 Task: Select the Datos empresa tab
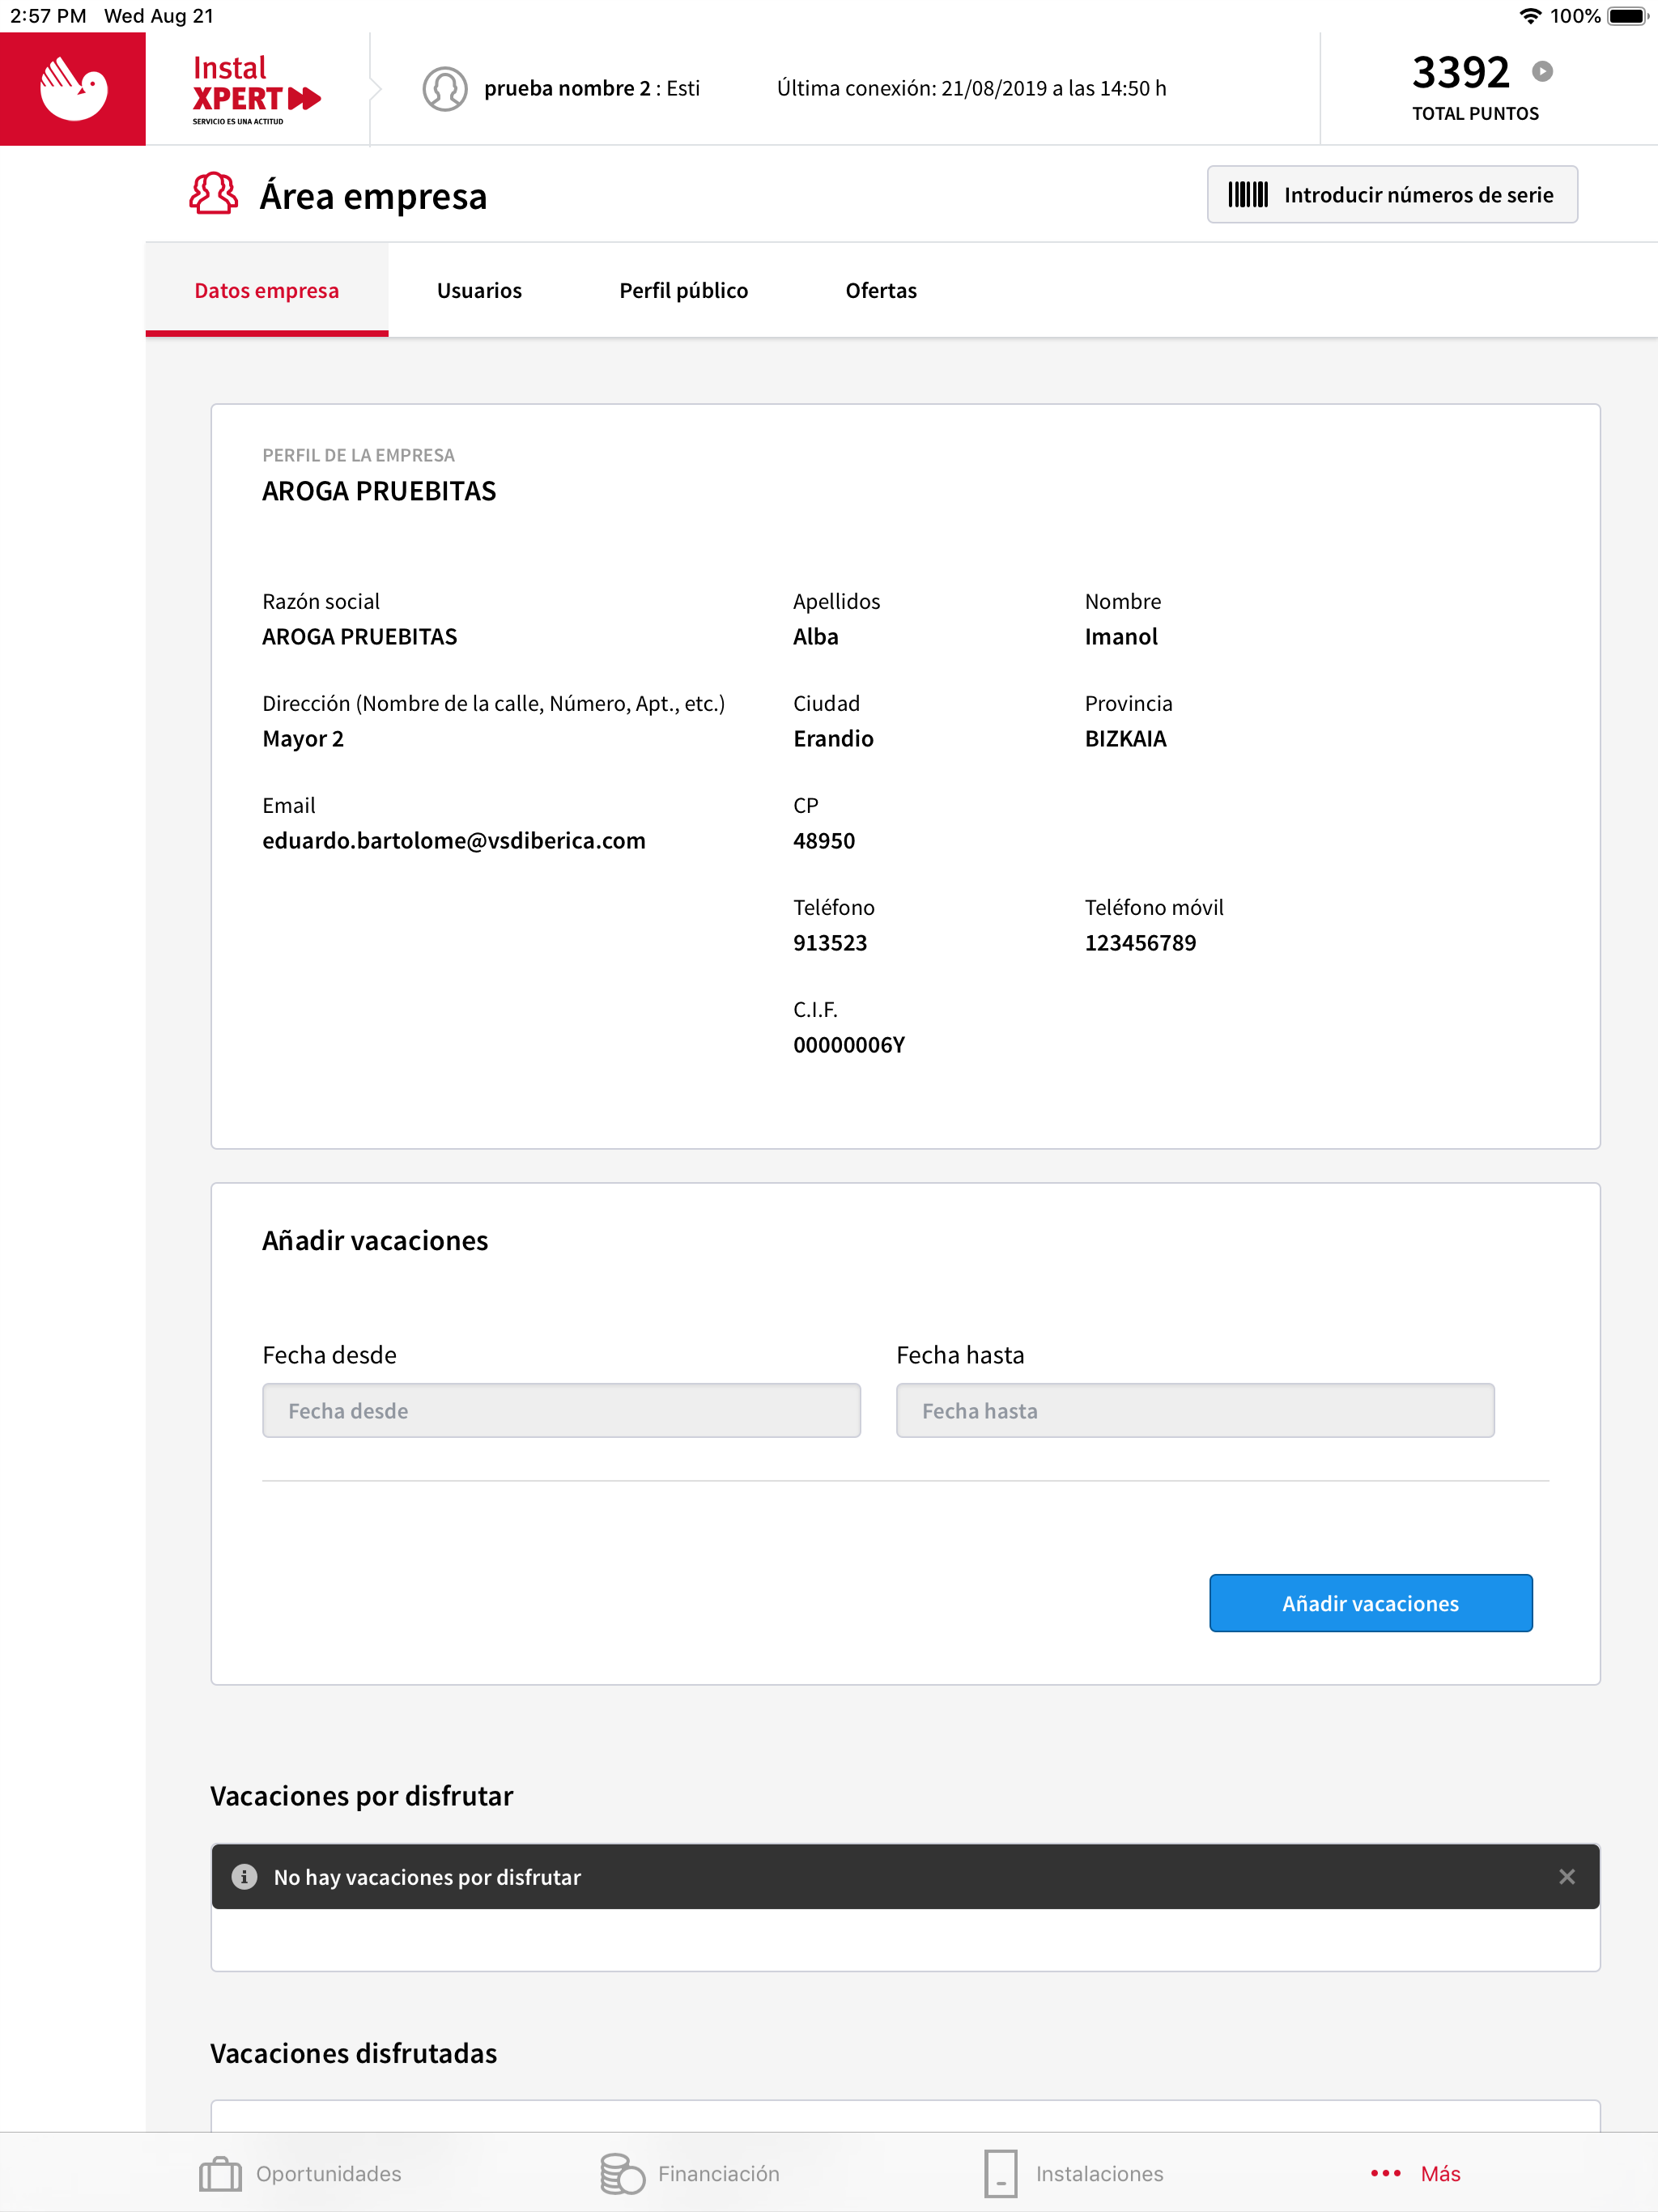(267, 290)
